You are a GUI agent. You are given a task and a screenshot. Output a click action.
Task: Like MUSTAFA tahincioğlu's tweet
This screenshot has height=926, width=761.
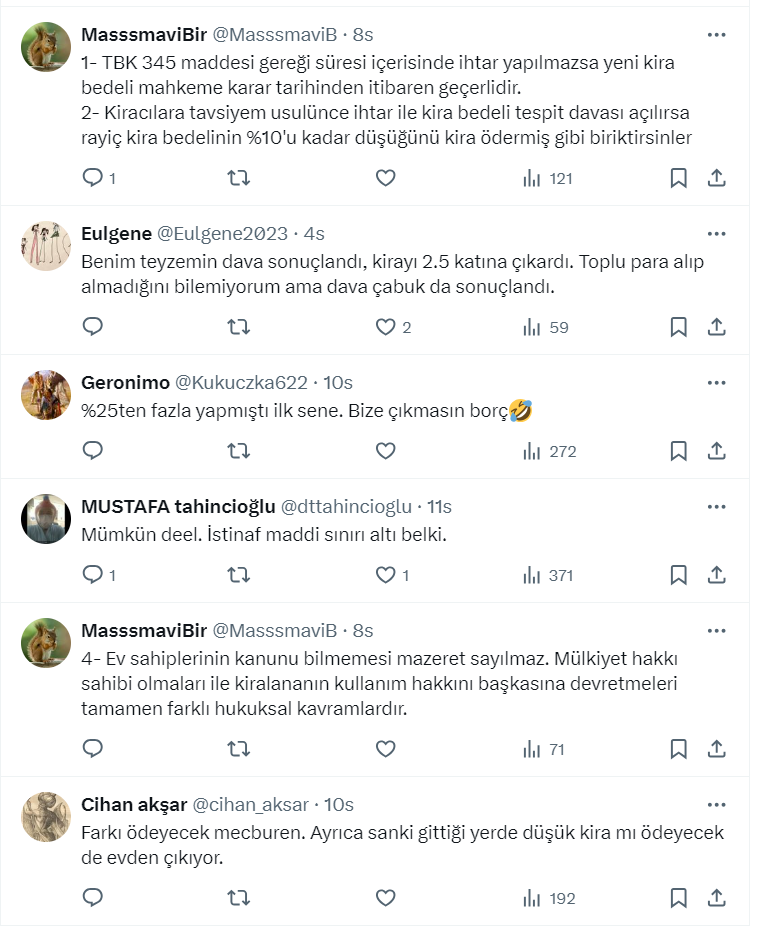pos(386,575)
